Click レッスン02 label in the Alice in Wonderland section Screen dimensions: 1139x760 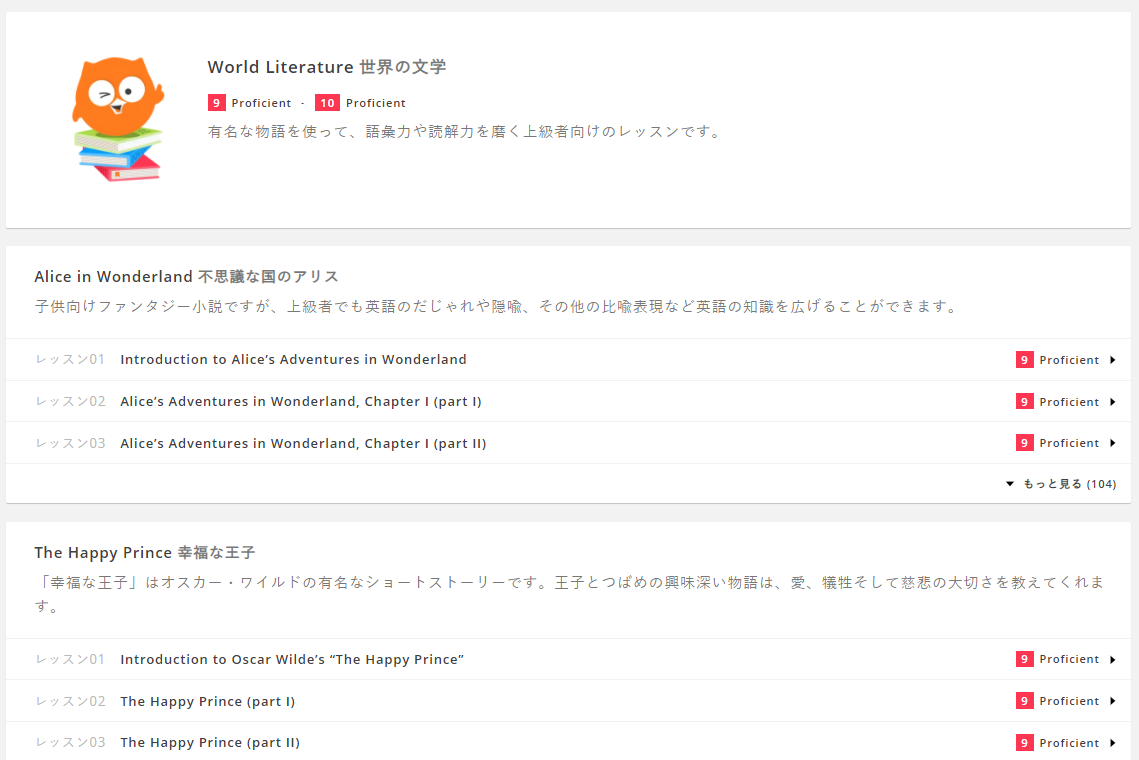coord(70,402)
